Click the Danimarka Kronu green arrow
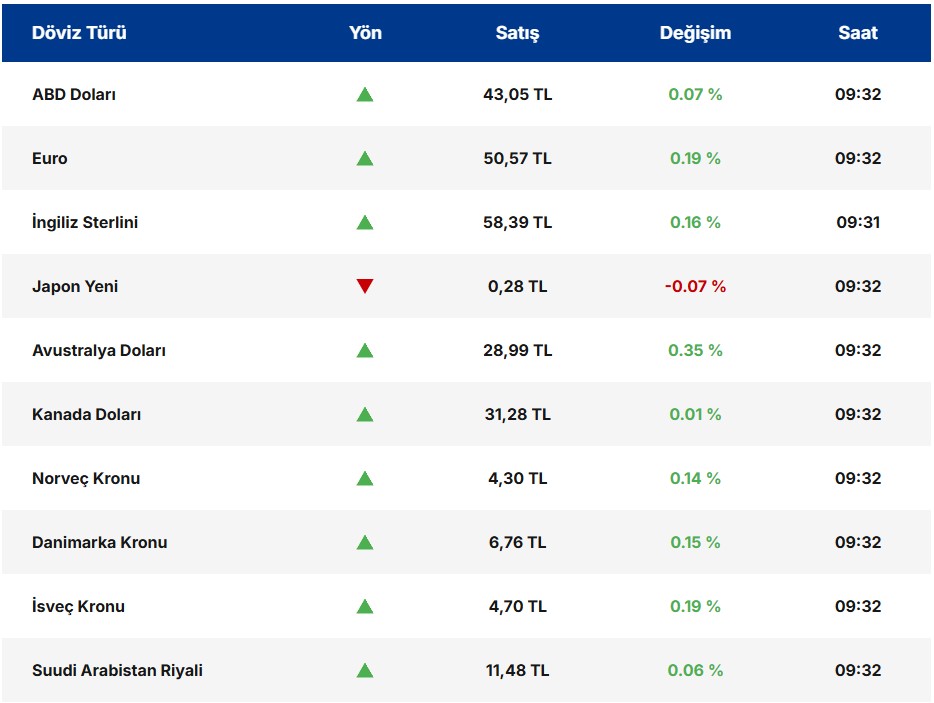The height and width of the screenshot is (703, 934). [365, 543]
